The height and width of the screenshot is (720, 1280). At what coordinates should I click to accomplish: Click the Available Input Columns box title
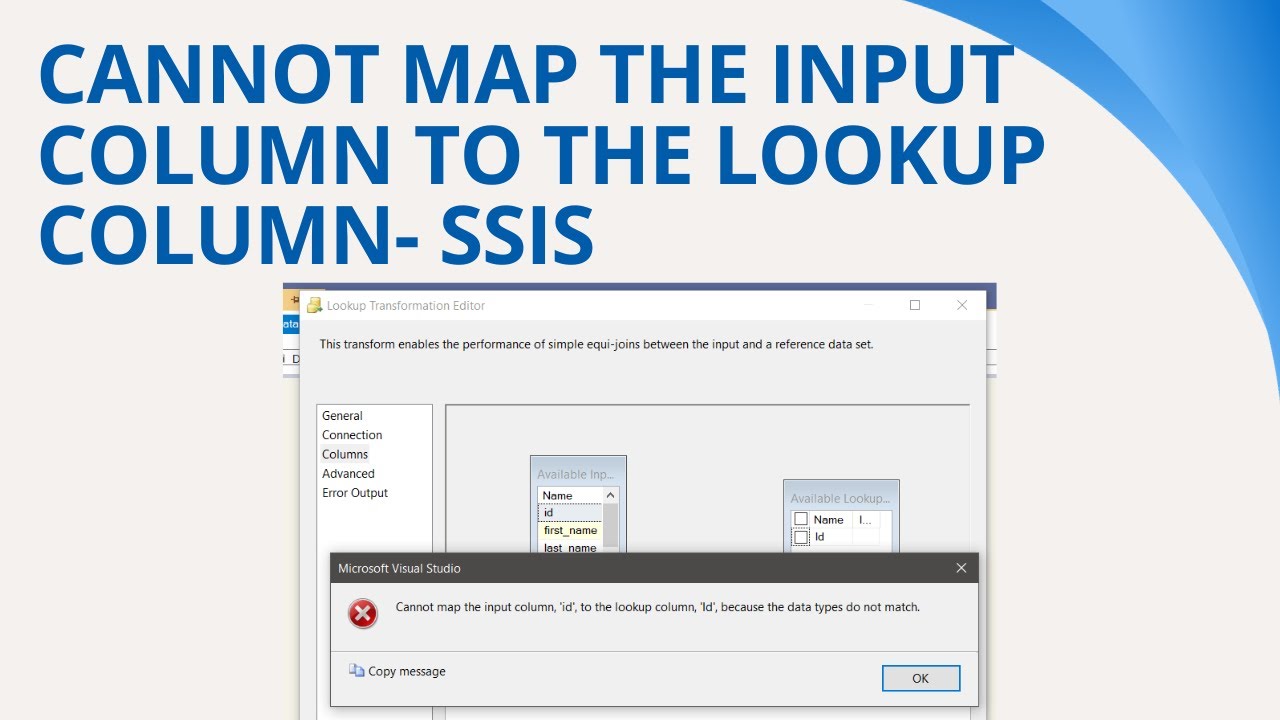(x=576, y=475)
